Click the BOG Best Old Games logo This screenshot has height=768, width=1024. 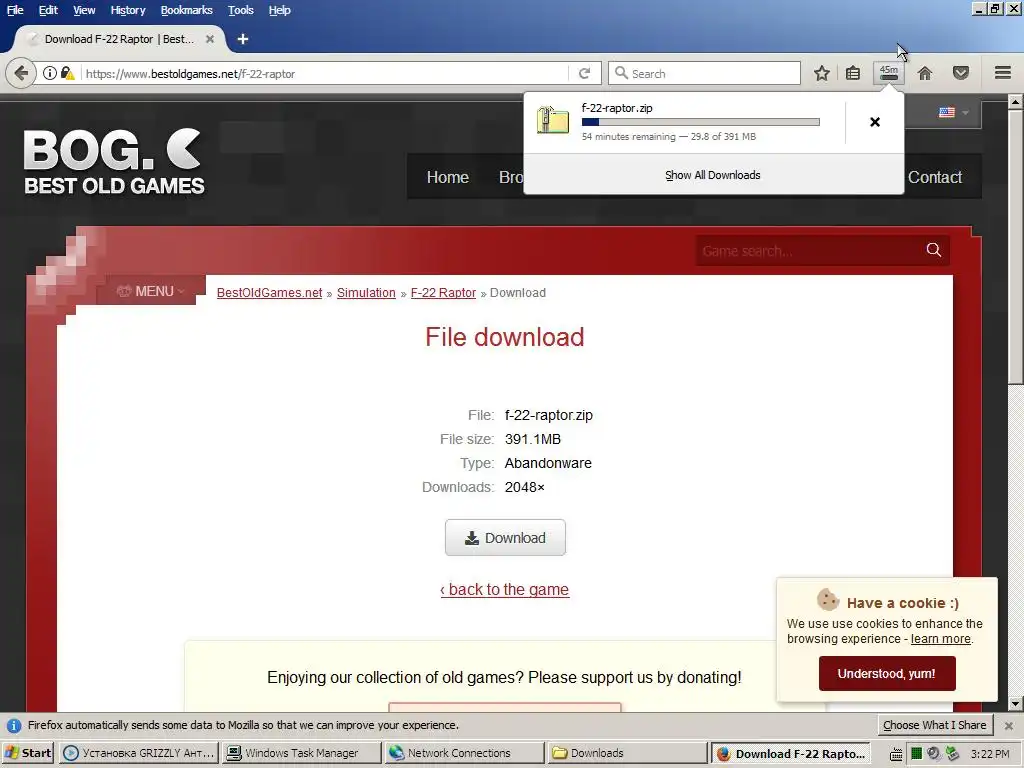(x=114, y=161)
